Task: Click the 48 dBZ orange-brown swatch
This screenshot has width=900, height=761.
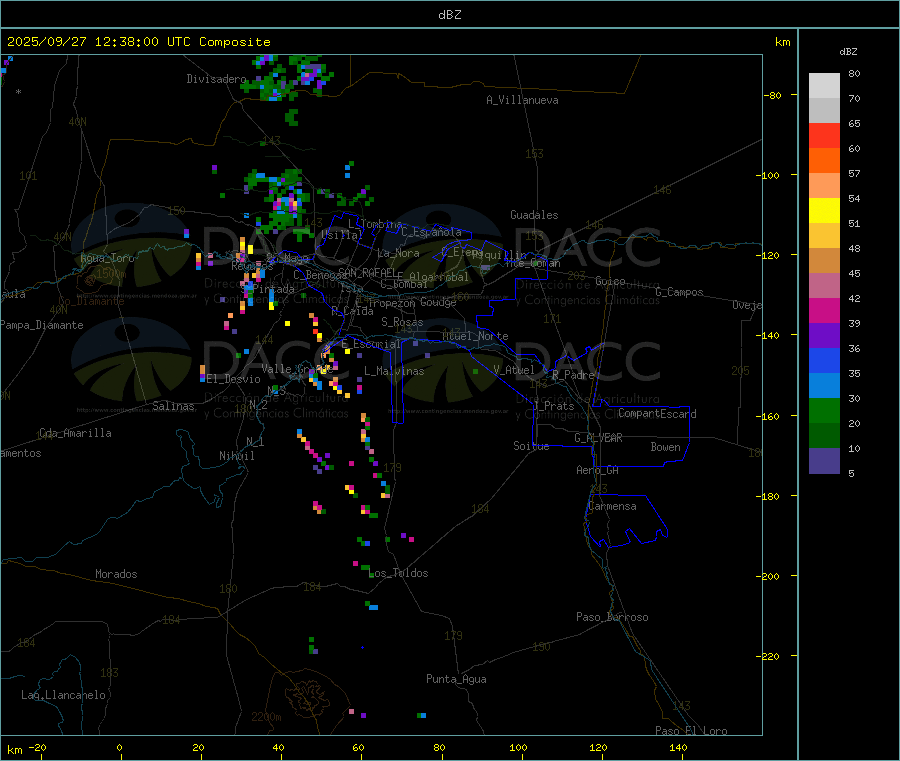Action: [x=824, y=261]
